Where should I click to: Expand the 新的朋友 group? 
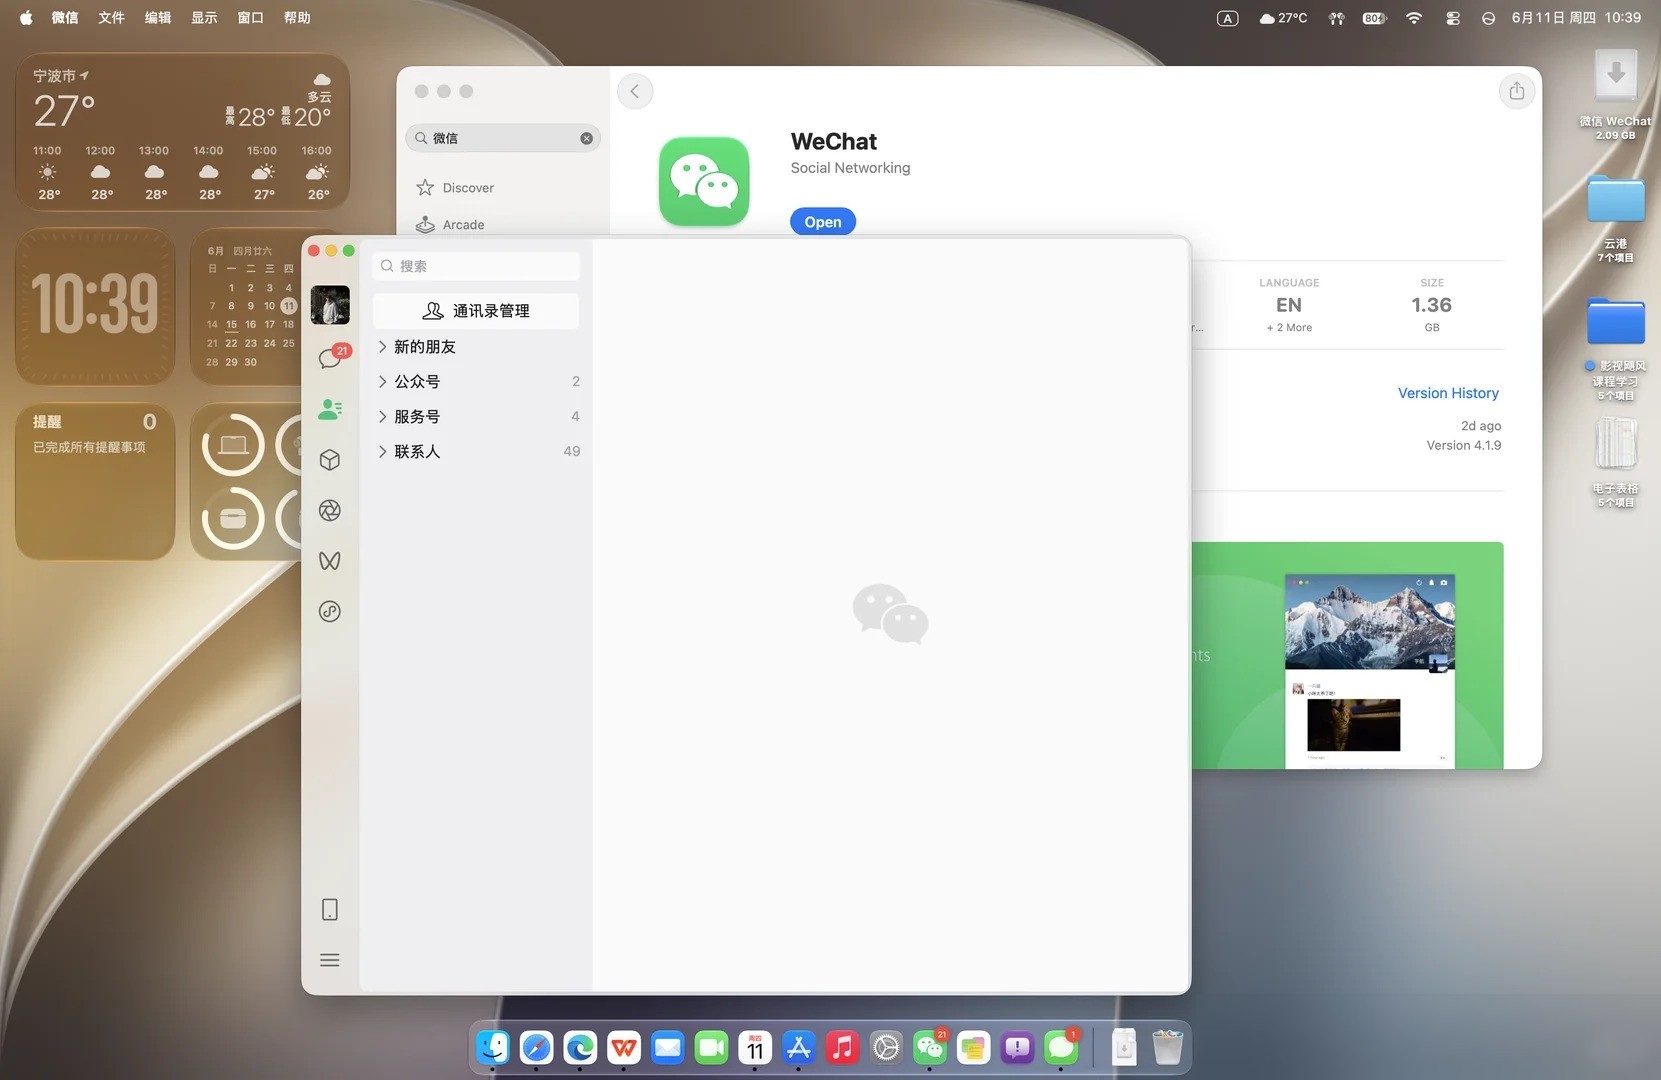[x=476, y=346]
